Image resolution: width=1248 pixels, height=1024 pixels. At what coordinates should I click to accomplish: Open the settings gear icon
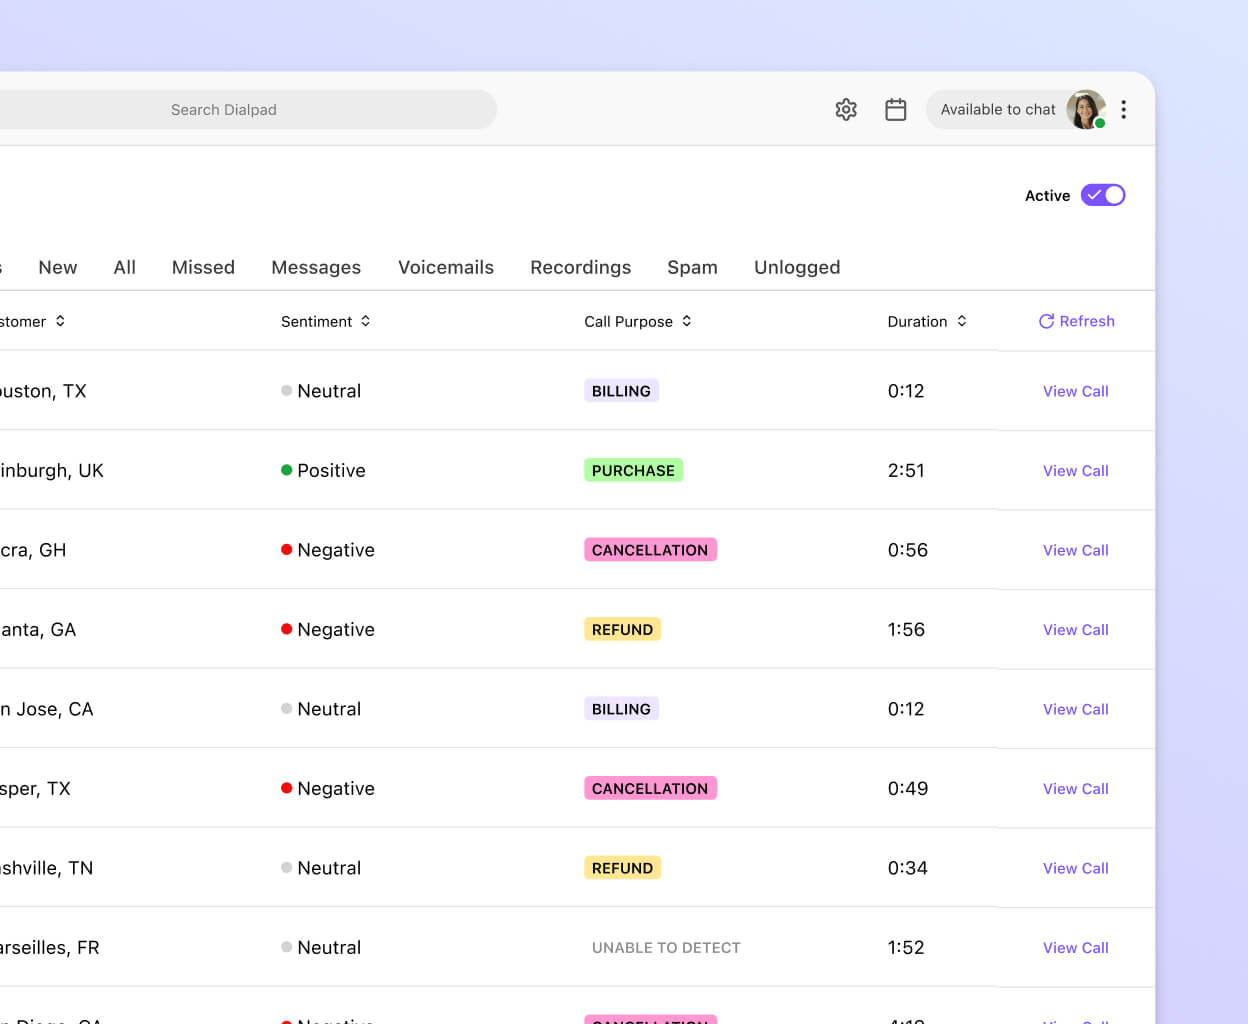coord(846,109)
